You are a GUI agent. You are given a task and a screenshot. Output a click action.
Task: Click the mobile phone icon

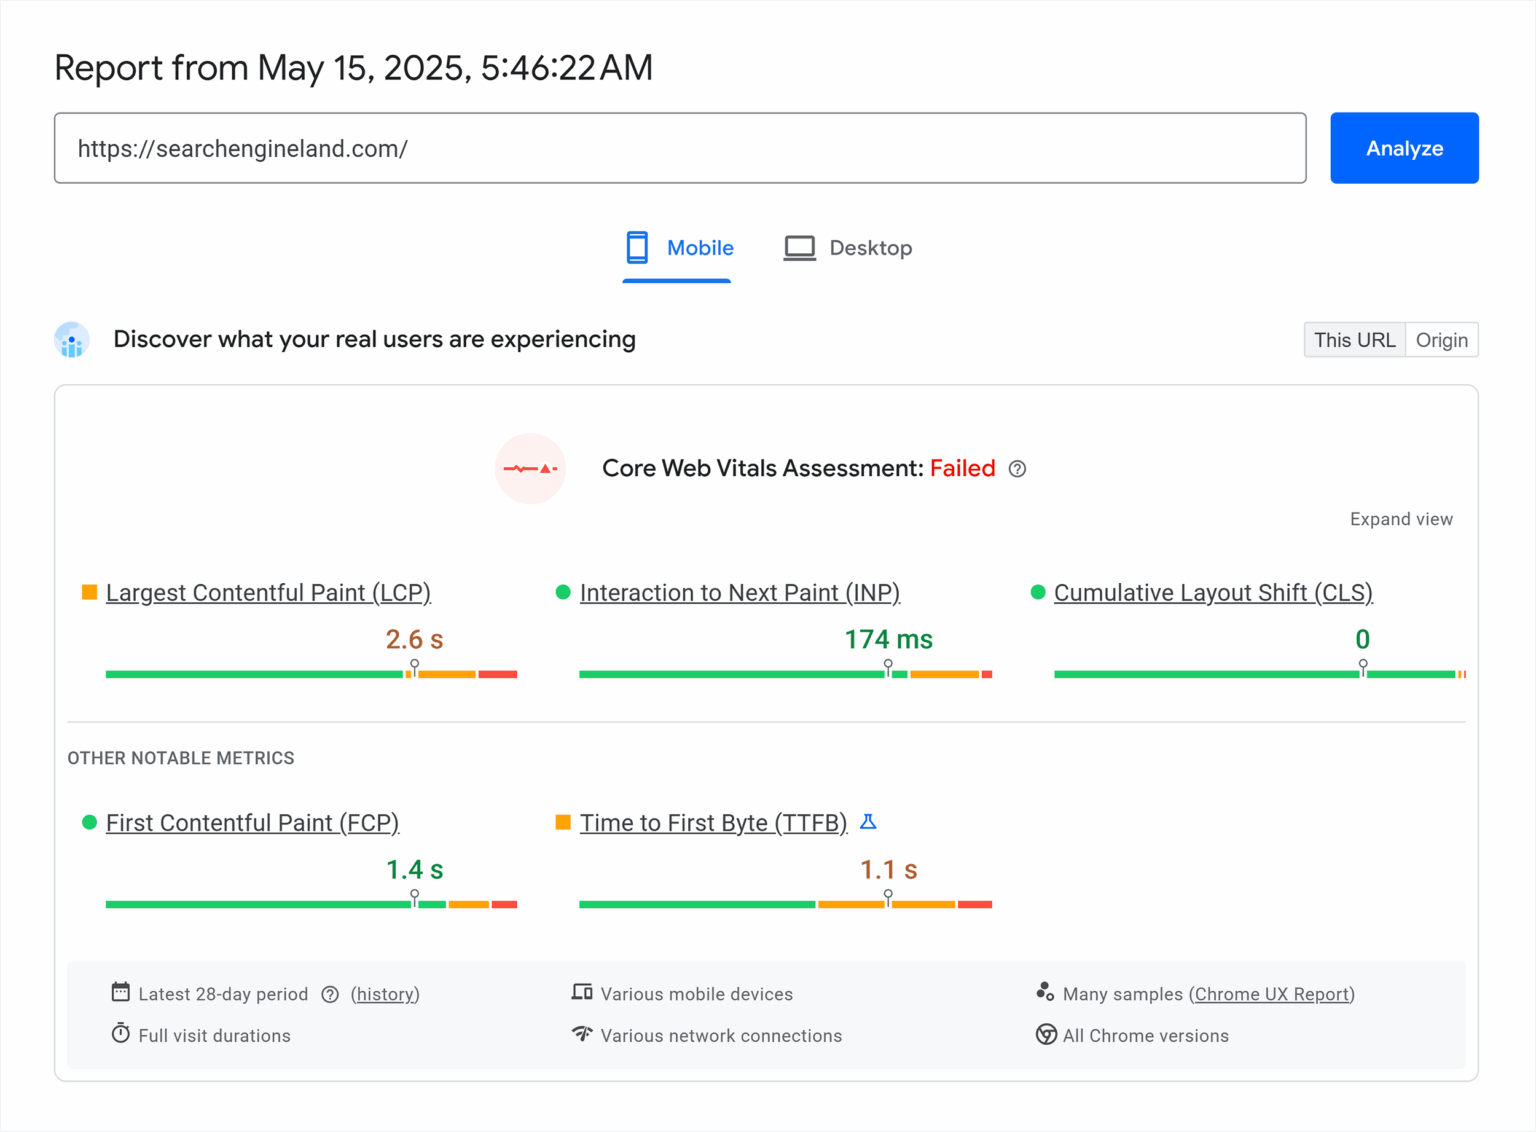[637, 247]
